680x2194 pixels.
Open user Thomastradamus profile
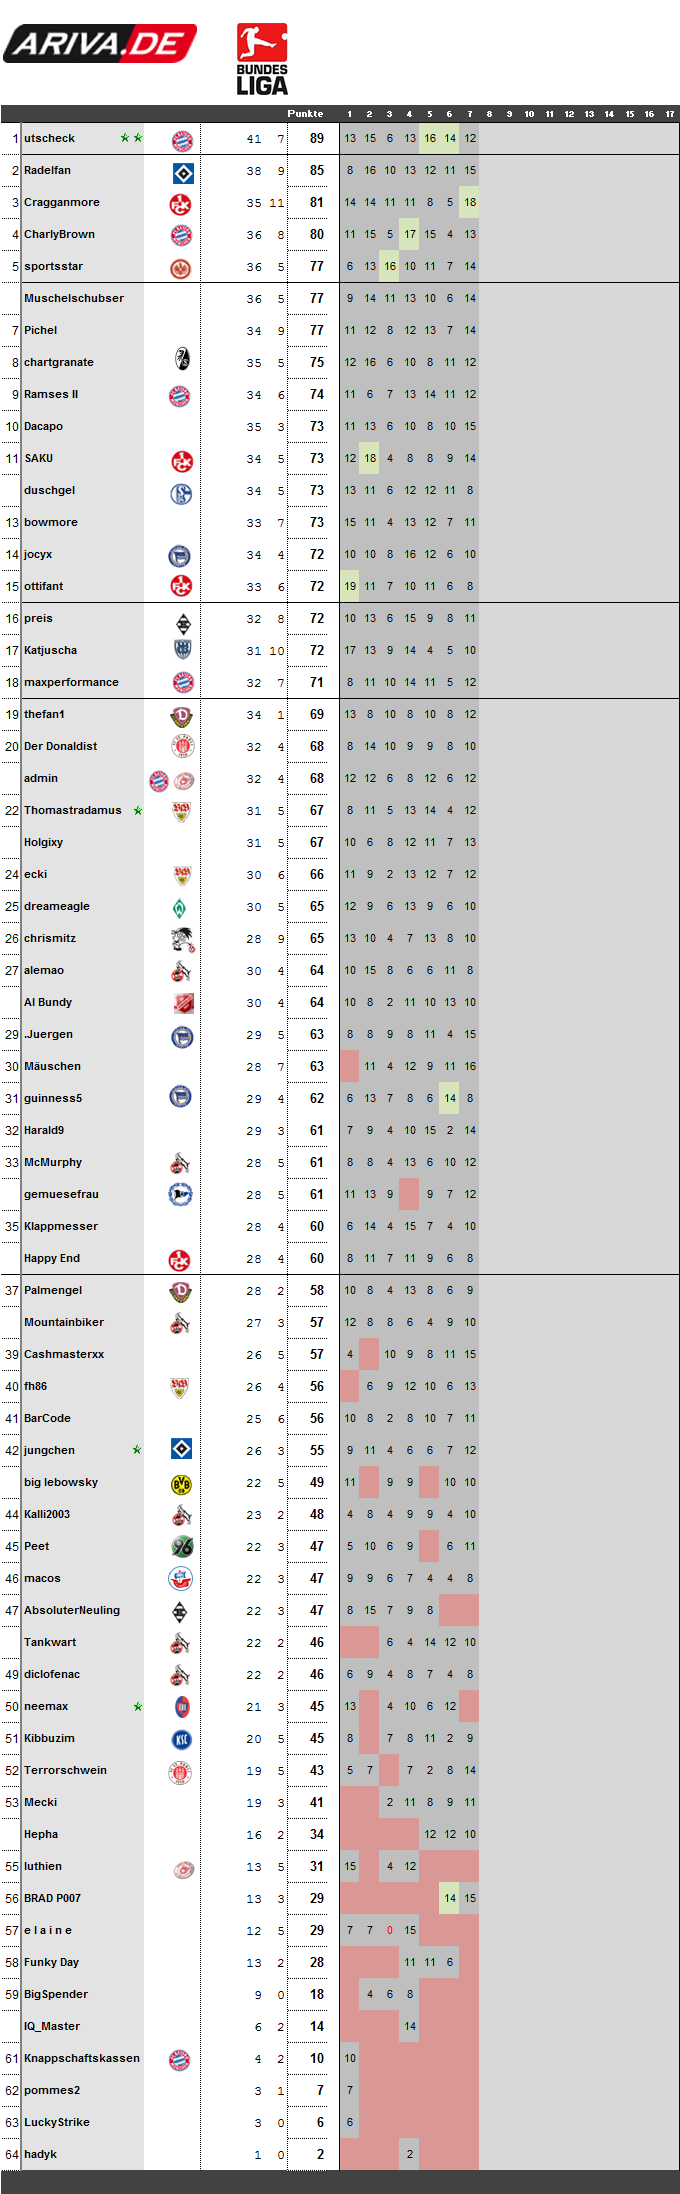click(x=73, y=810)
